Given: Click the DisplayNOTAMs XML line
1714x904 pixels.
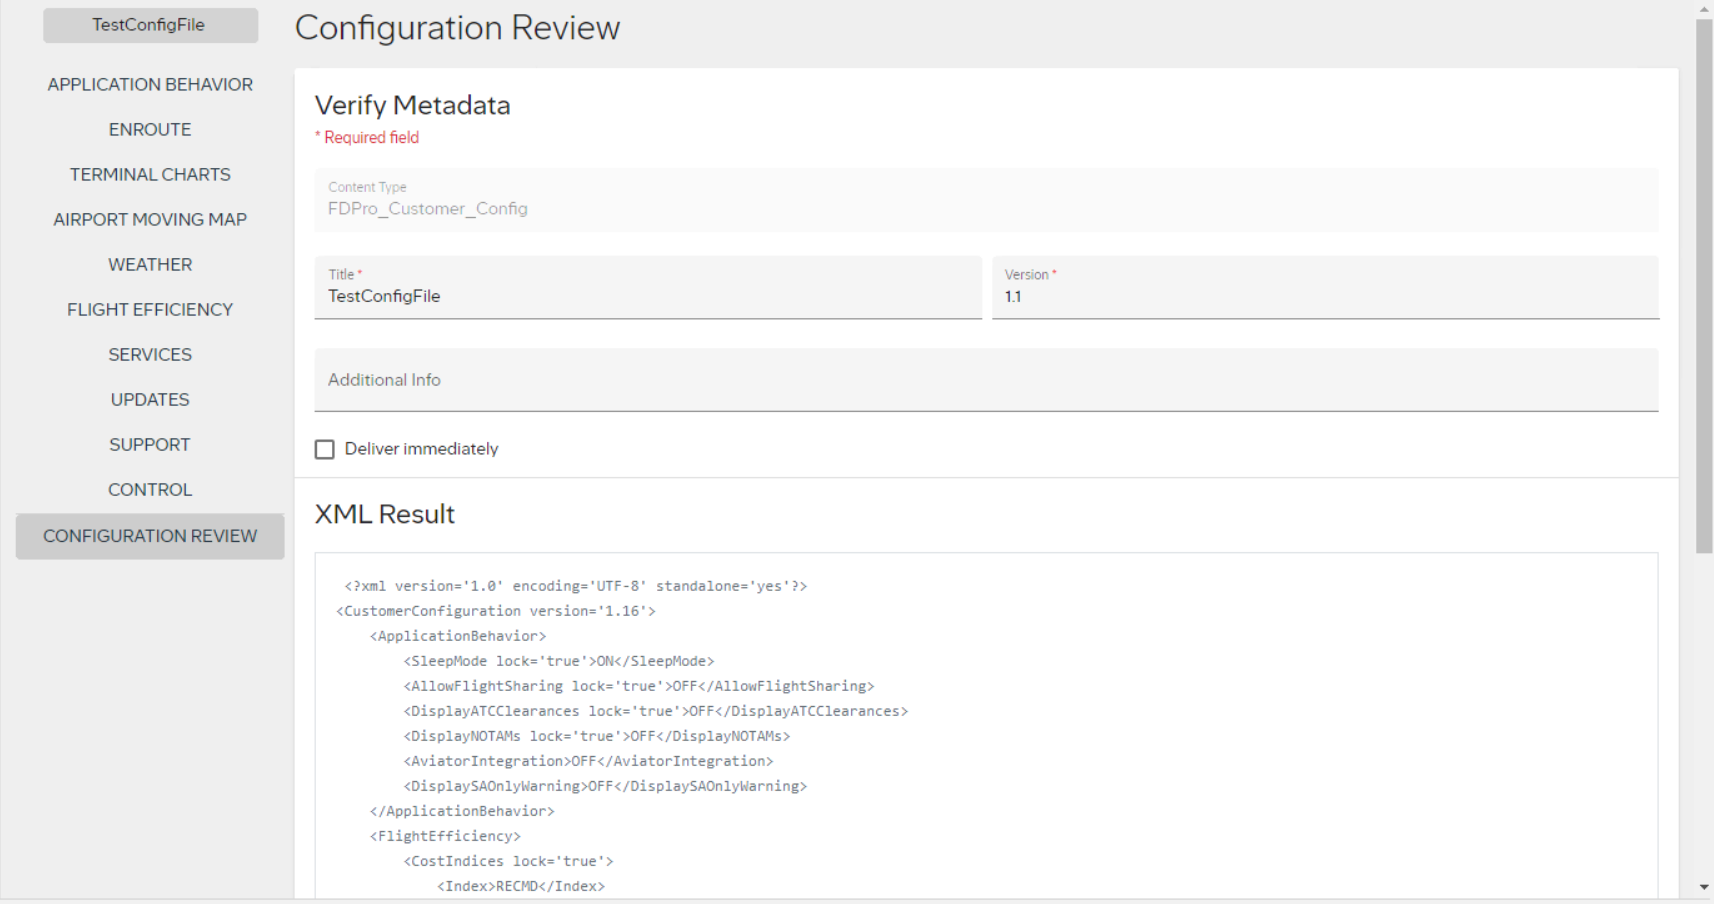Looking at the screenshot, I should pos(597,736).
